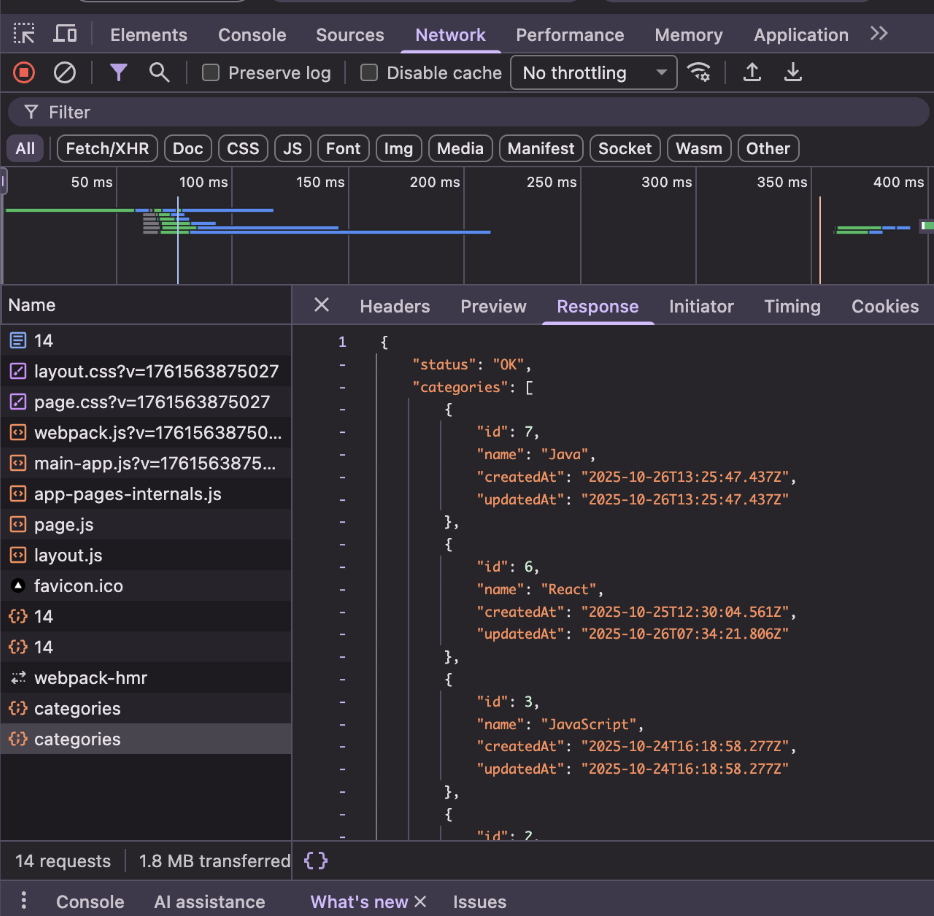
Task: Toggle the device toolbar icon
Action: point(65,34)
